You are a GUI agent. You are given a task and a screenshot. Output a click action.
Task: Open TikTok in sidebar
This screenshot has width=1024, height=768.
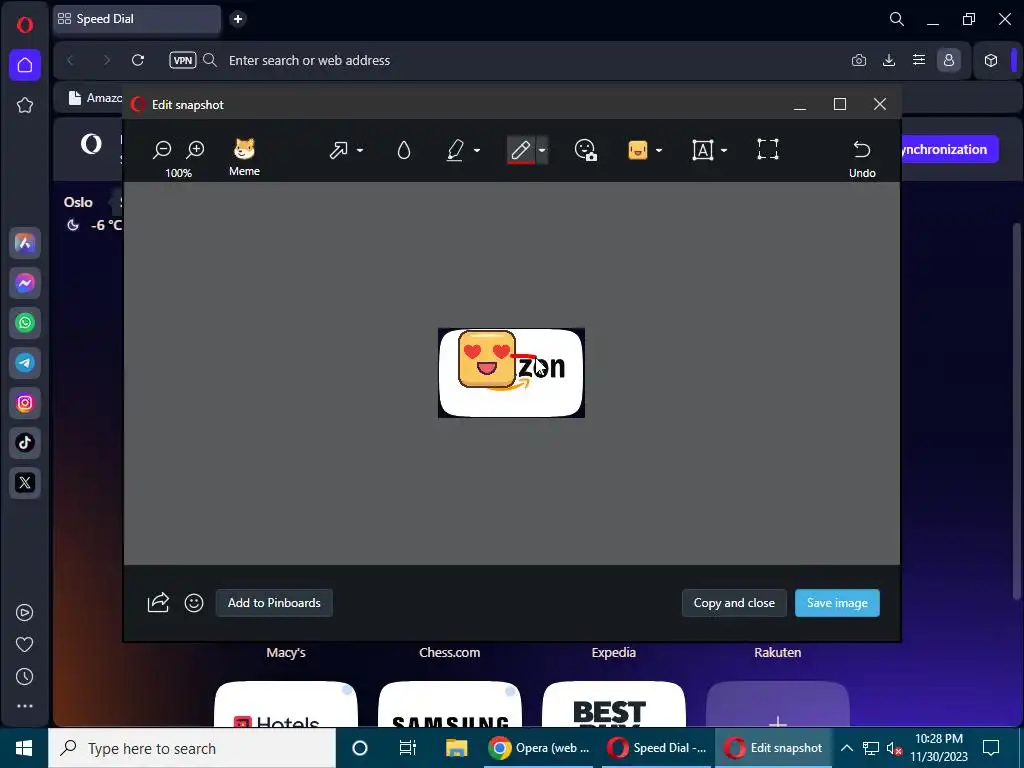coord(25,443)
